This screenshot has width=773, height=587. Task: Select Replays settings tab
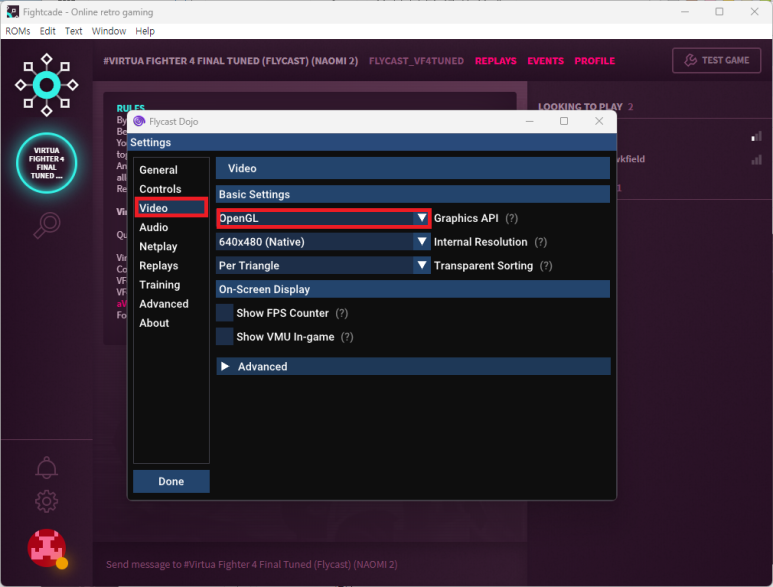point(159,266)
